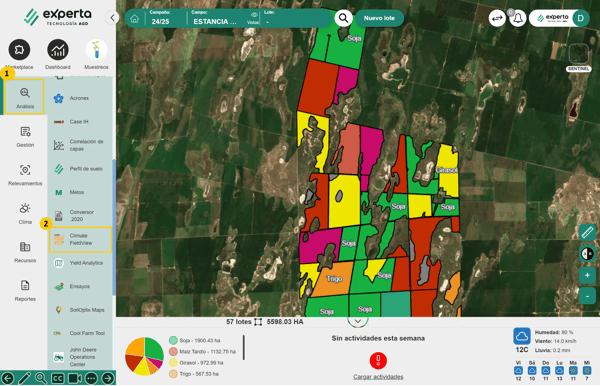Open the Muestreos test-tube icon
The image size is (600, 386).
pyautogui.click(x=96, y=50)
